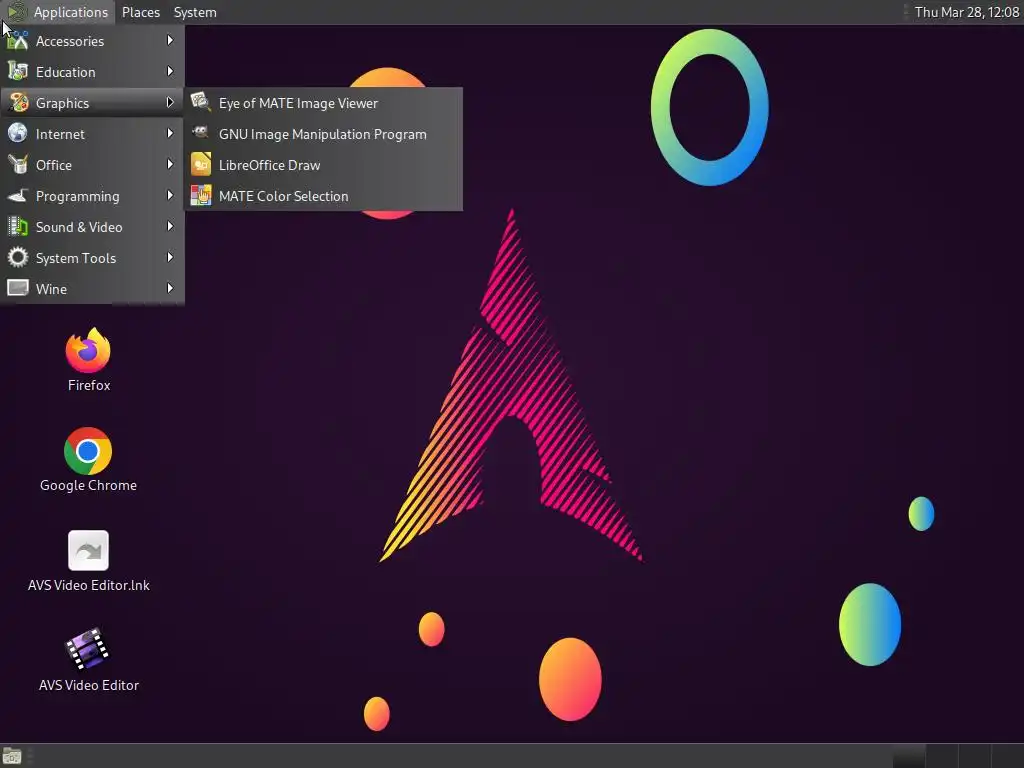
Task: Click the Office category icon
Action: [x=18, y=165]
